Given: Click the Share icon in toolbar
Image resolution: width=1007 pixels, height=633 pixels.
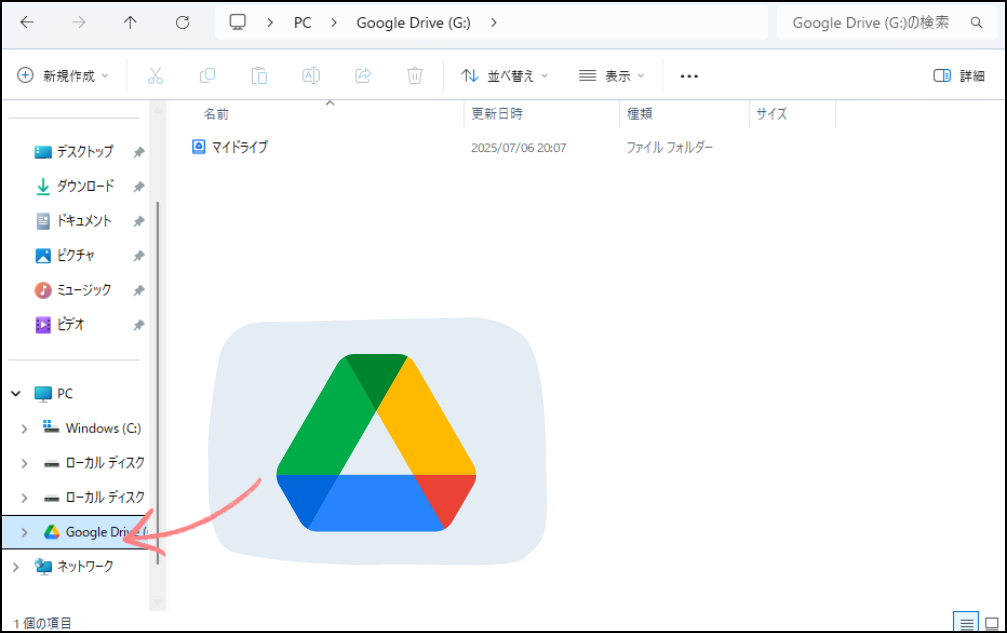Looking at the screenshot, I should pyautogui.click(x=363, y=76).
